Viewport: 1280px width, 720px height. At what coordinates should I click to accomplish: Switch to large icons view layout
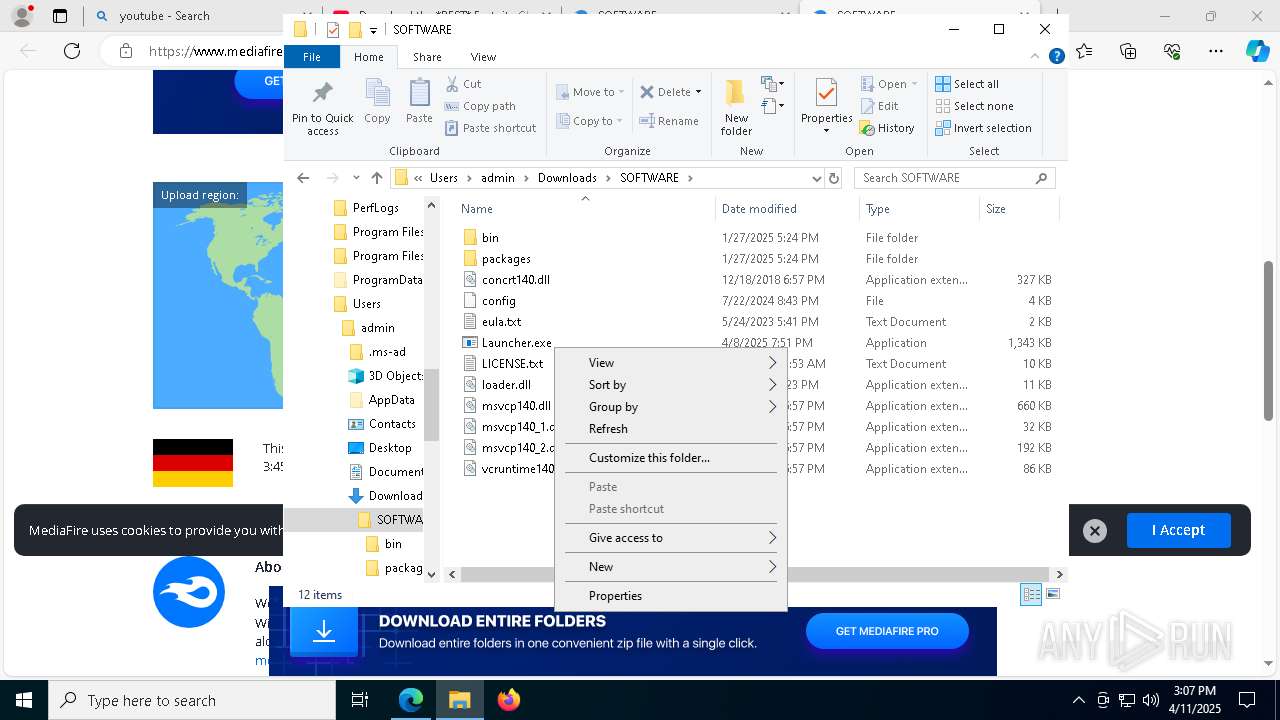1052,595
